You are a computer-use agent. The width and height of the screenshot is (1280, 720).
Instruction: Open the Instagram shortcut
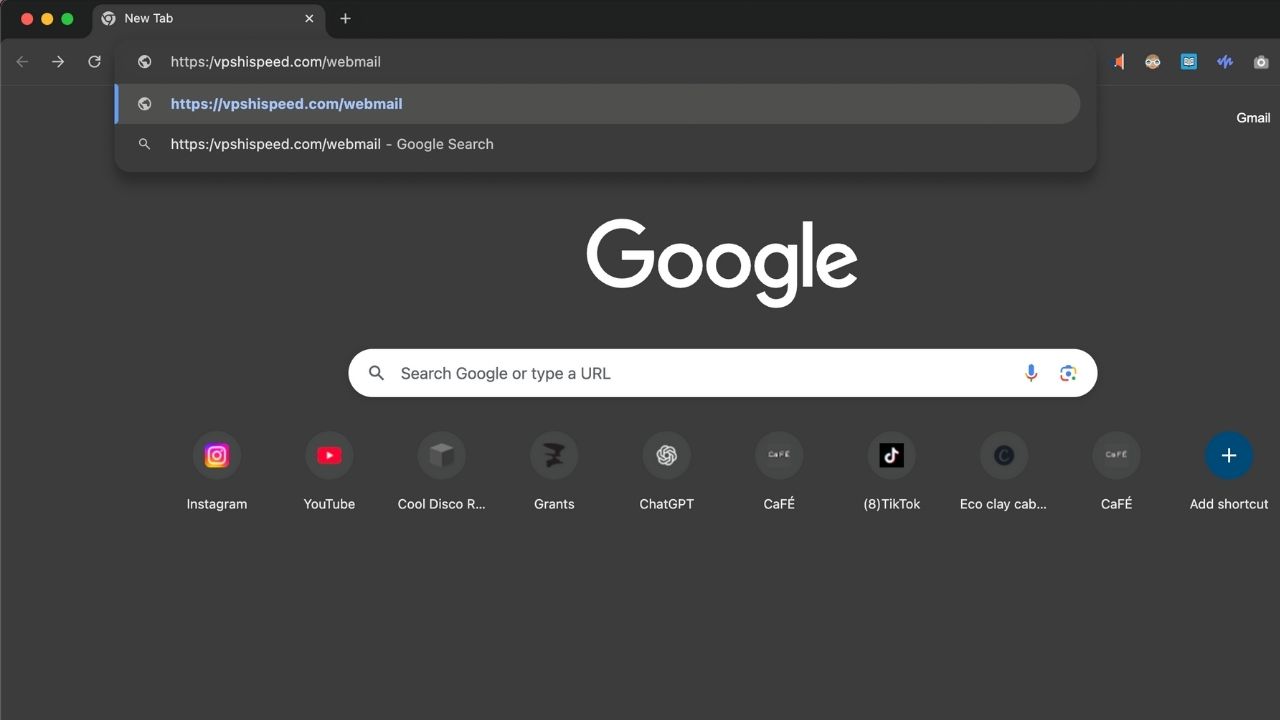point(217,471)
